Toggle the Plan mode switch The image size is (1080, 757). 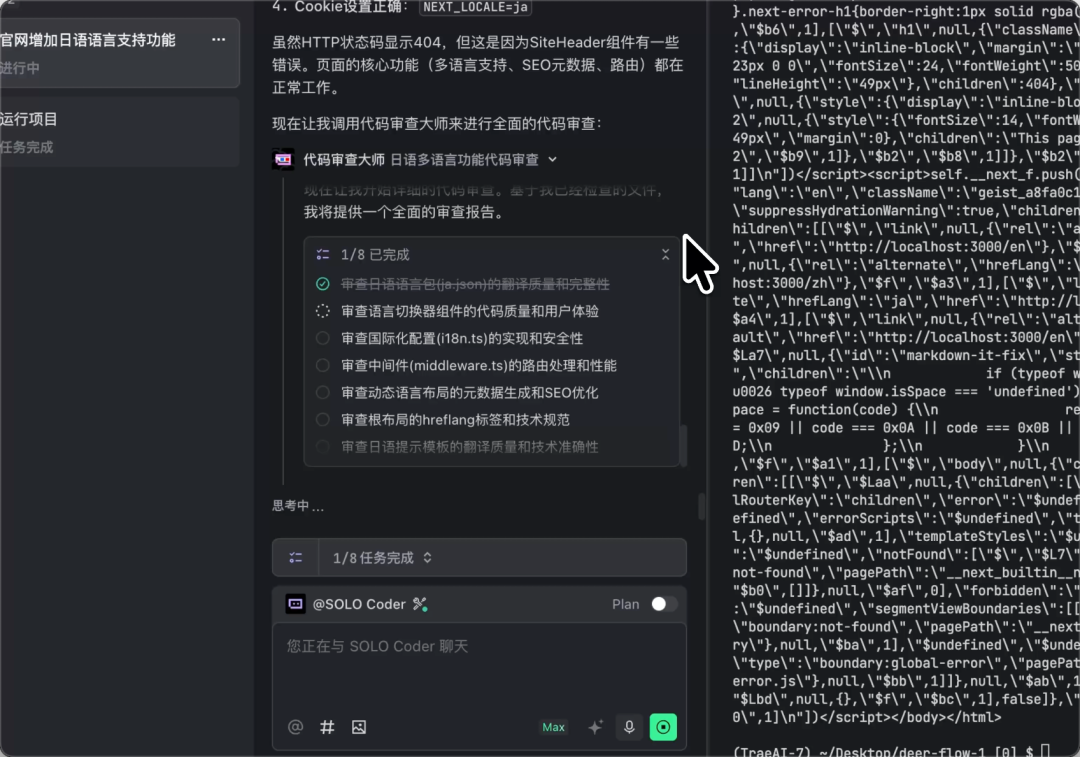664,604
